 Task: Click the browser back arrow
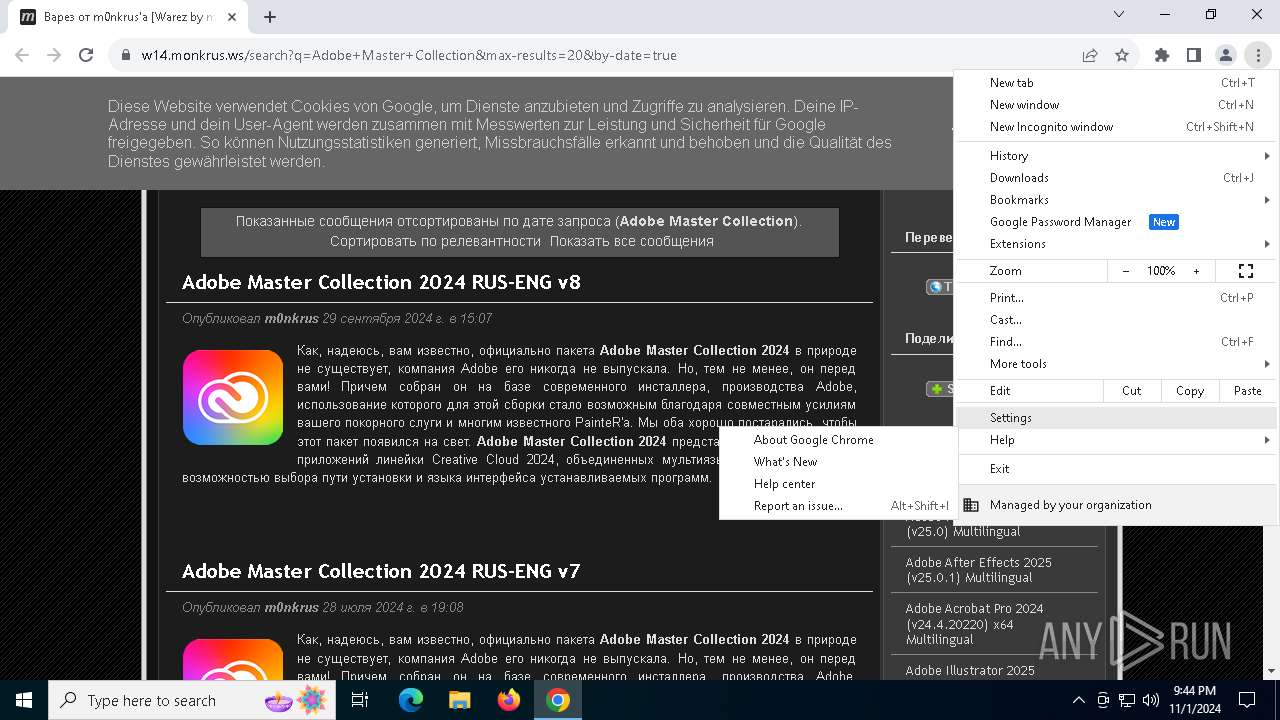click(22, 55)
